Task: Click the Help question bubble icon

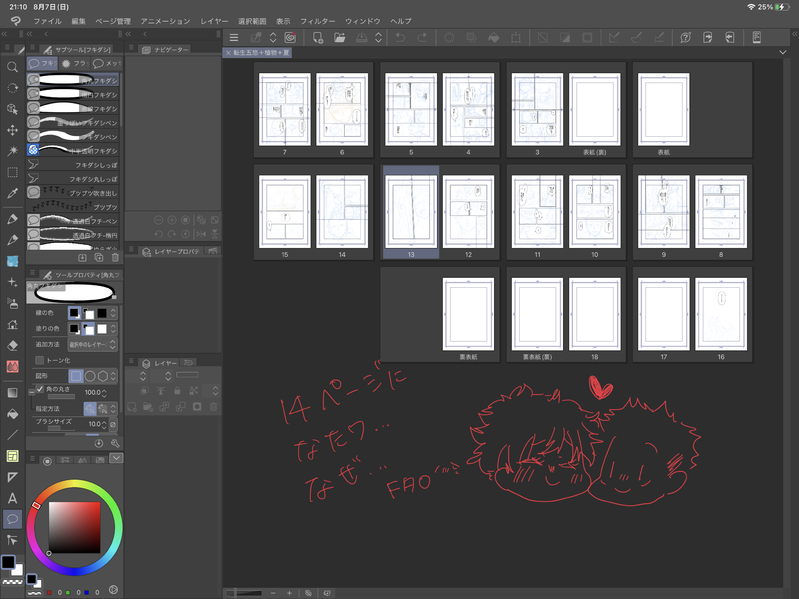Action: tap(685, 38)
